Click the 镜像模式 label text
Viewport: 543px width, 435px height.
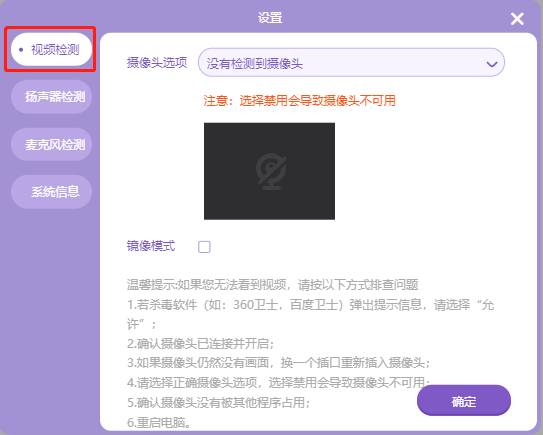151,246
